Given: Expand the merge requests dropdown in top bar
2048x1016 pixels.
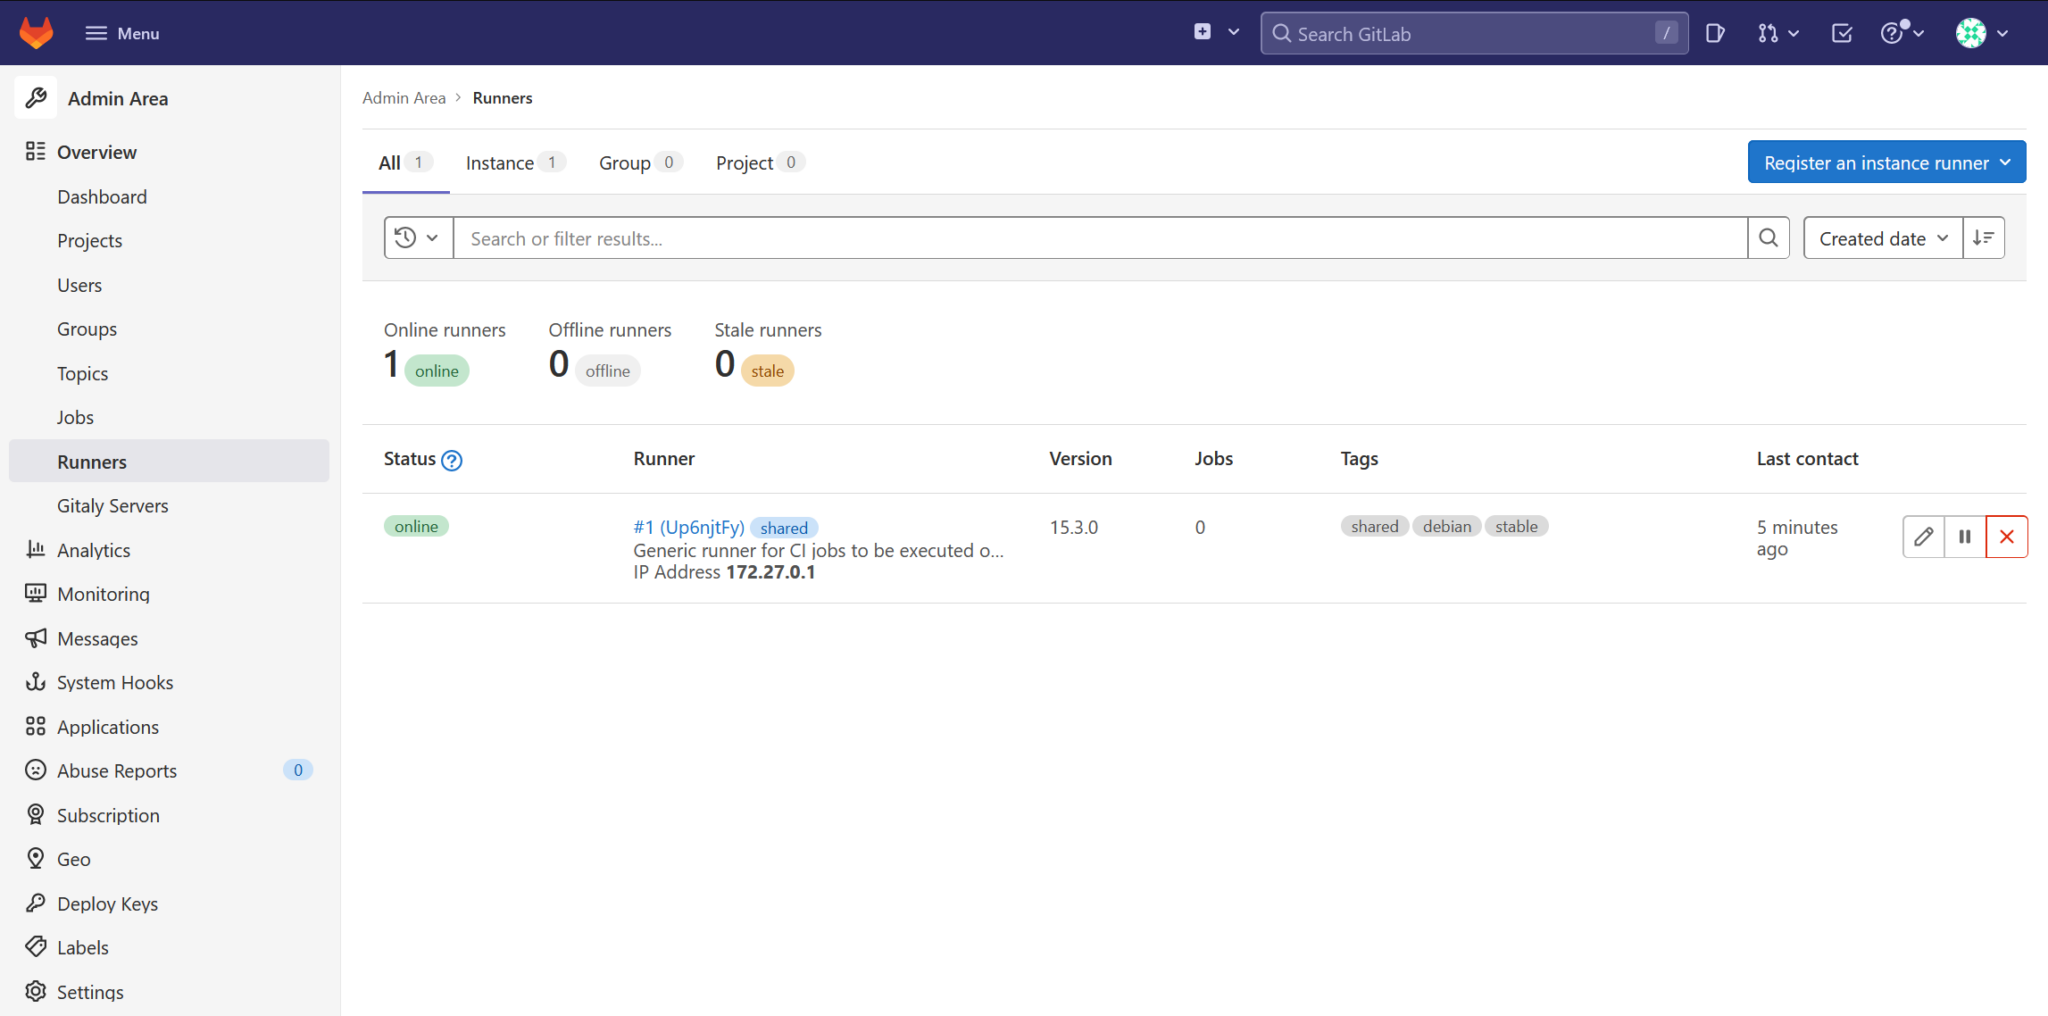Looking at the screenshot, I should pos(1792,32).
